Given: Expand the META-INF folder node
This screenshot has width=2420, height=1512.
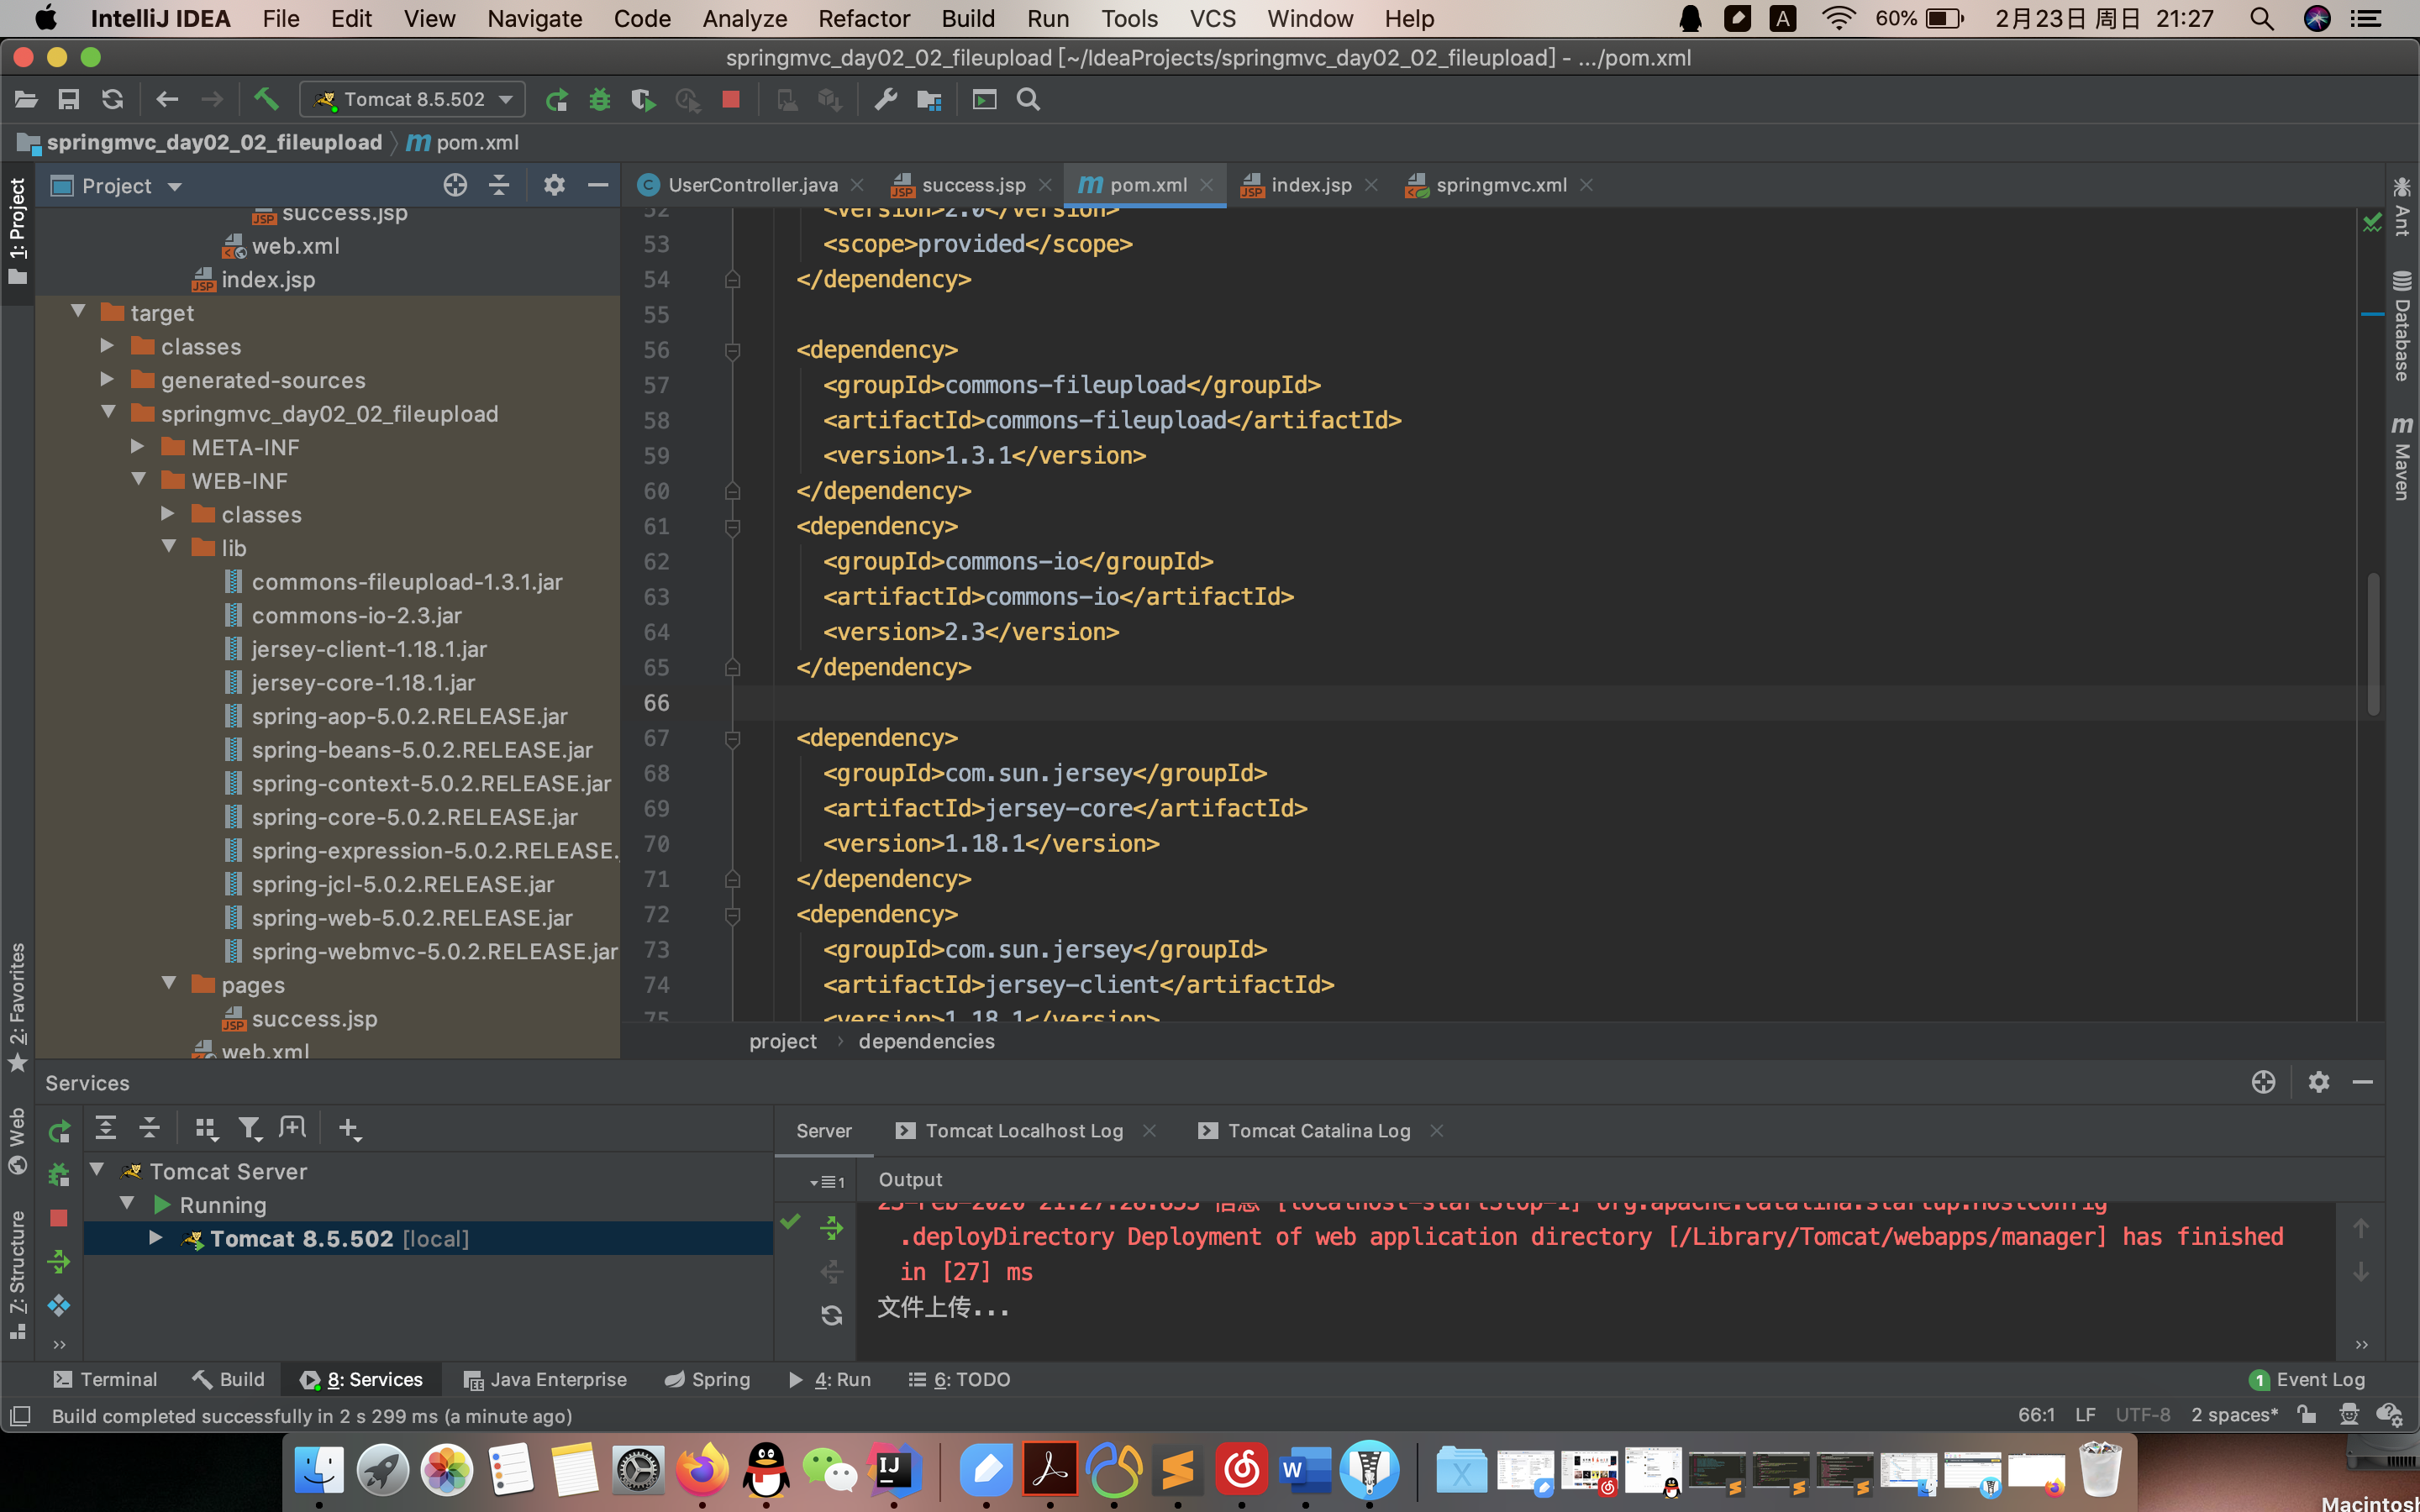Looking at the screenshot, I should click(x=138, y=446).
